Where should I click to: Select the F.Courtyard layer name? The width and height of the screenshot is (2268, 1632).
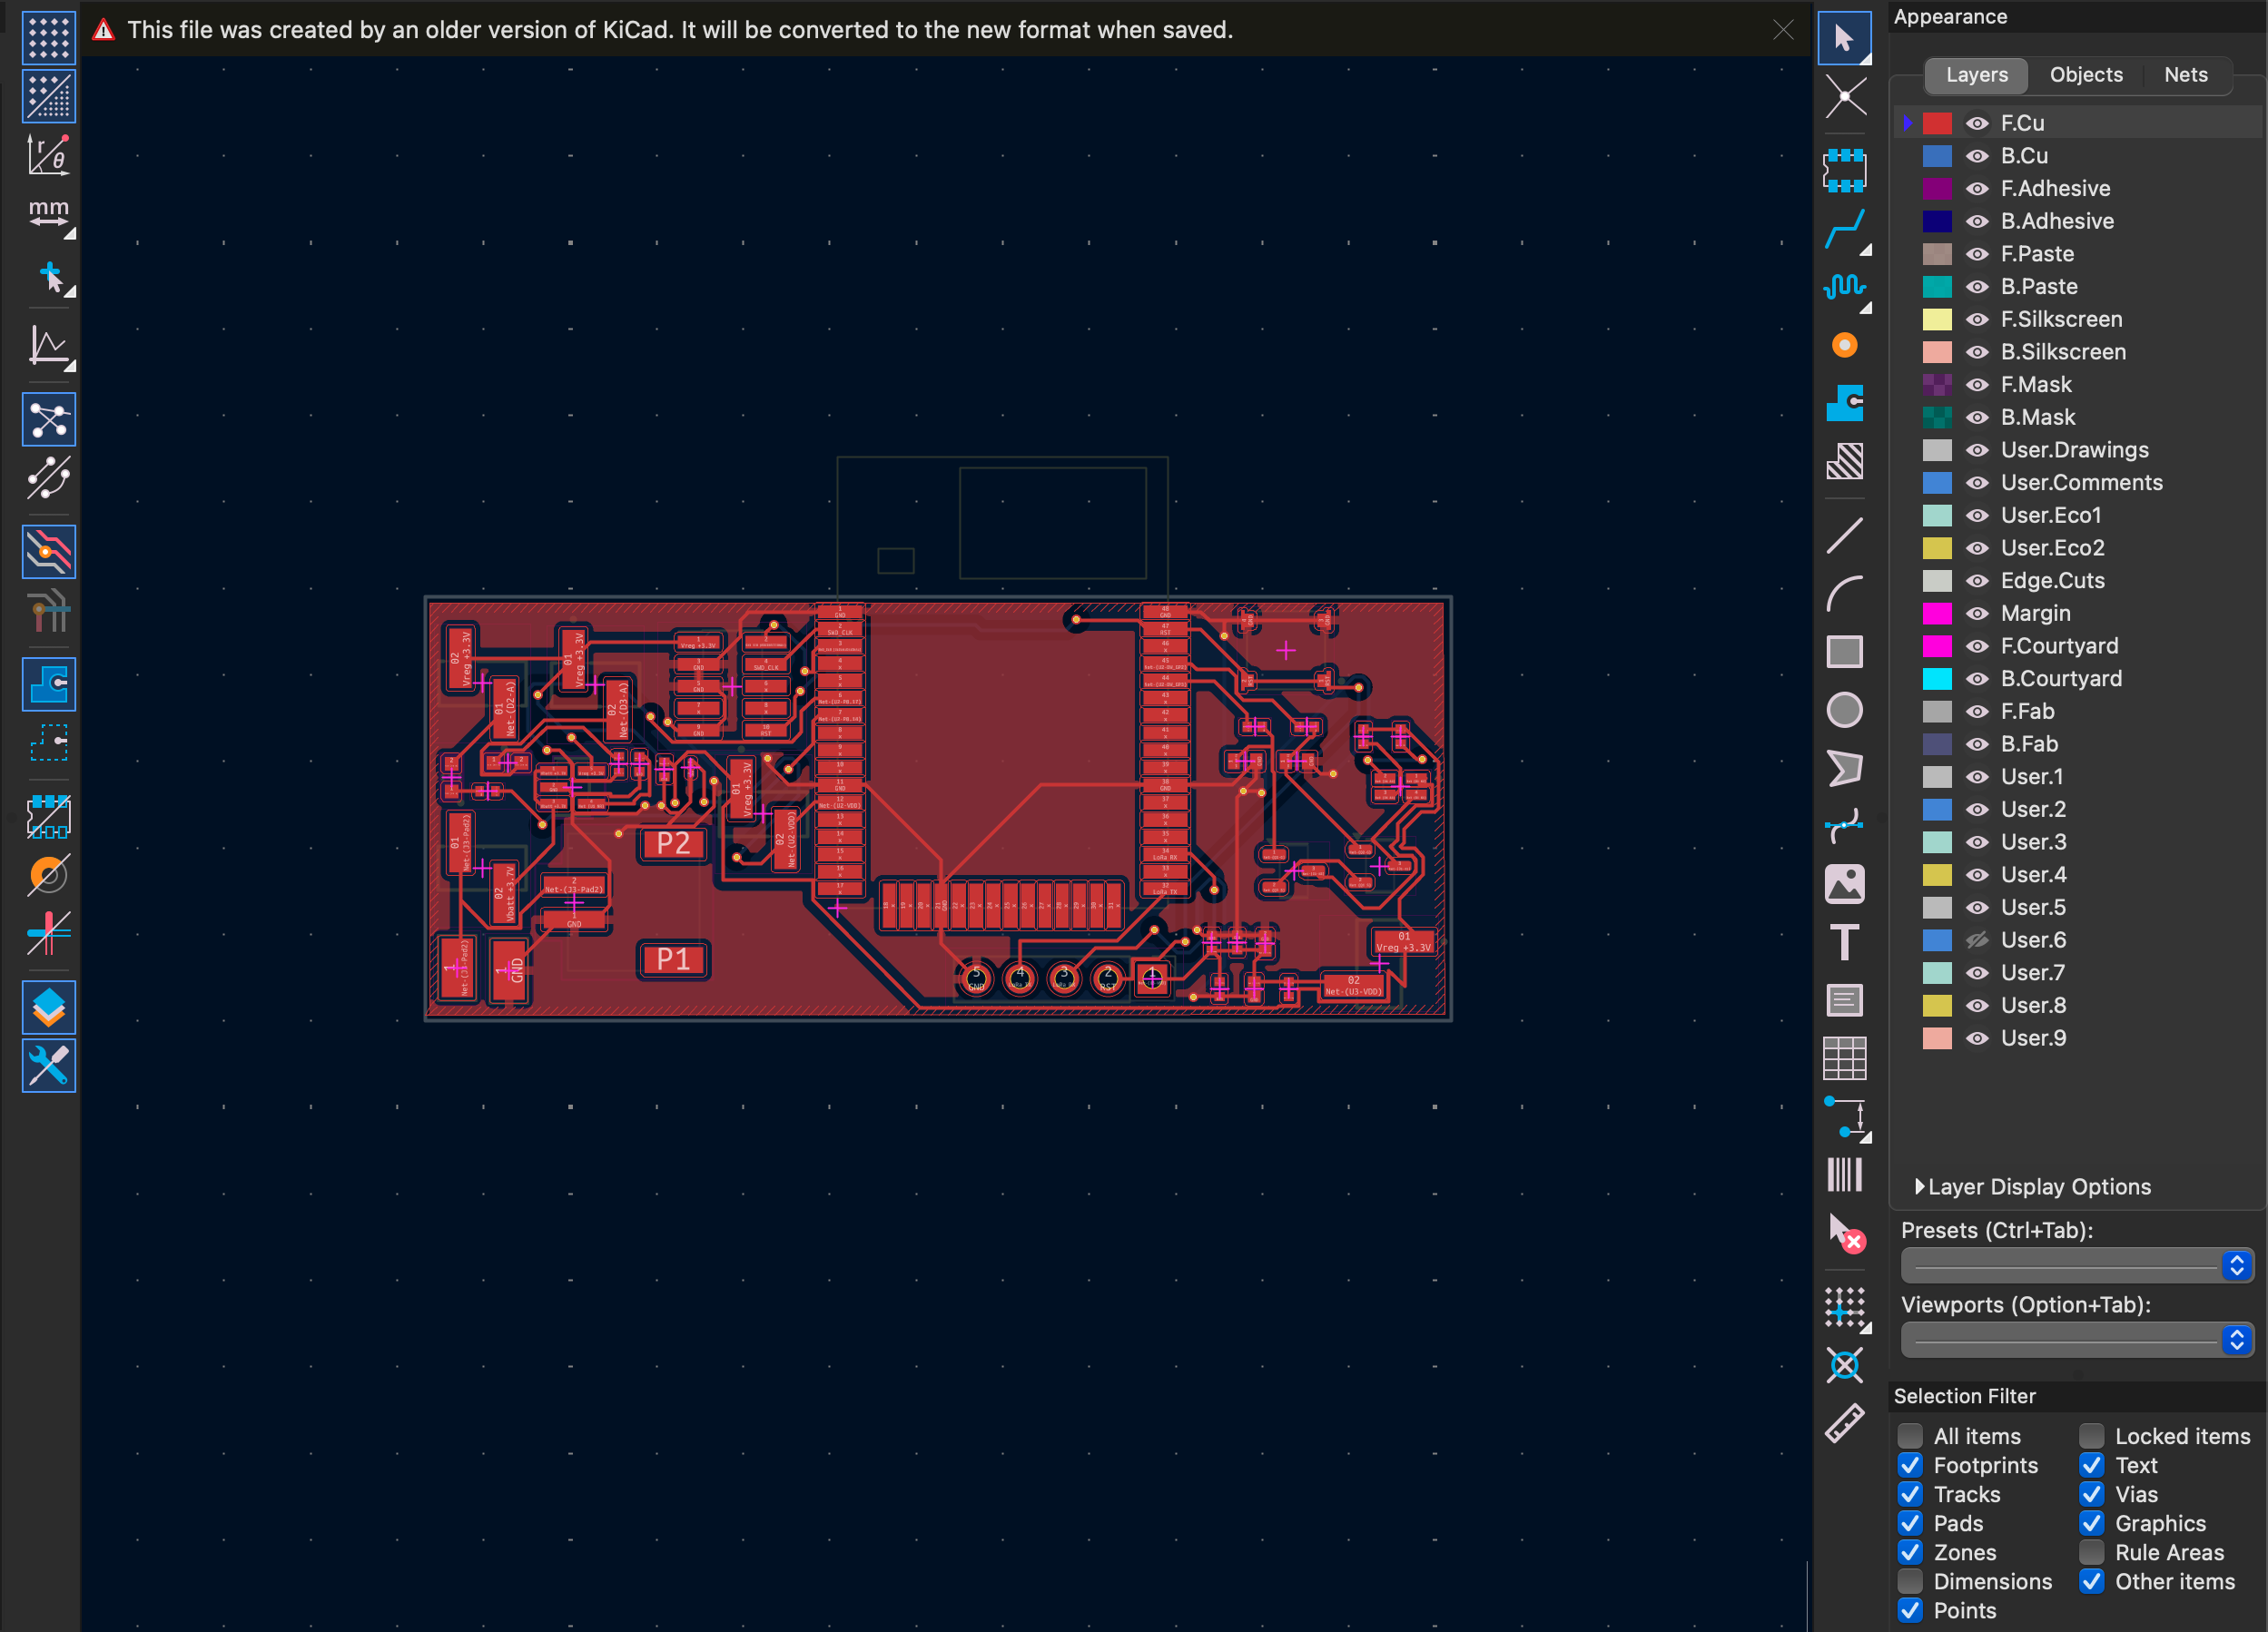coord(2059,646)
